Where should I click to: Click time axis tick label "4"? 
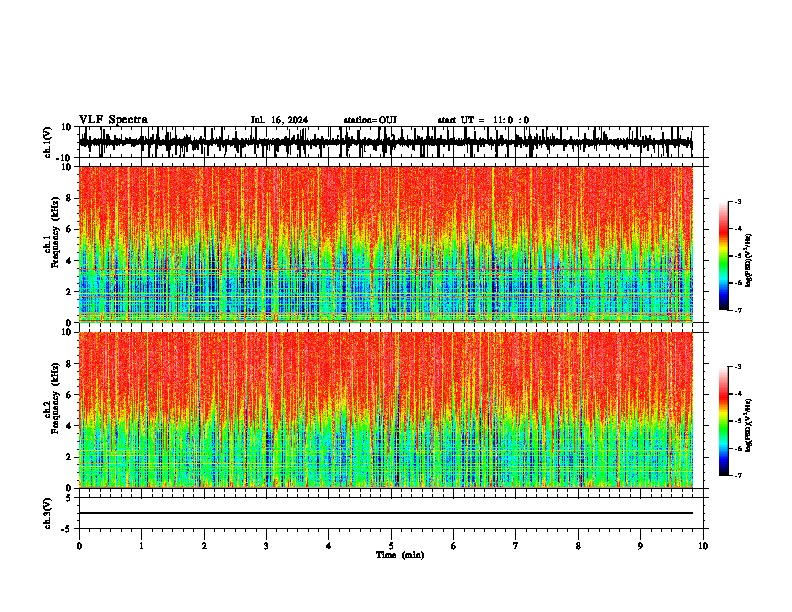[x=329, y=546]
